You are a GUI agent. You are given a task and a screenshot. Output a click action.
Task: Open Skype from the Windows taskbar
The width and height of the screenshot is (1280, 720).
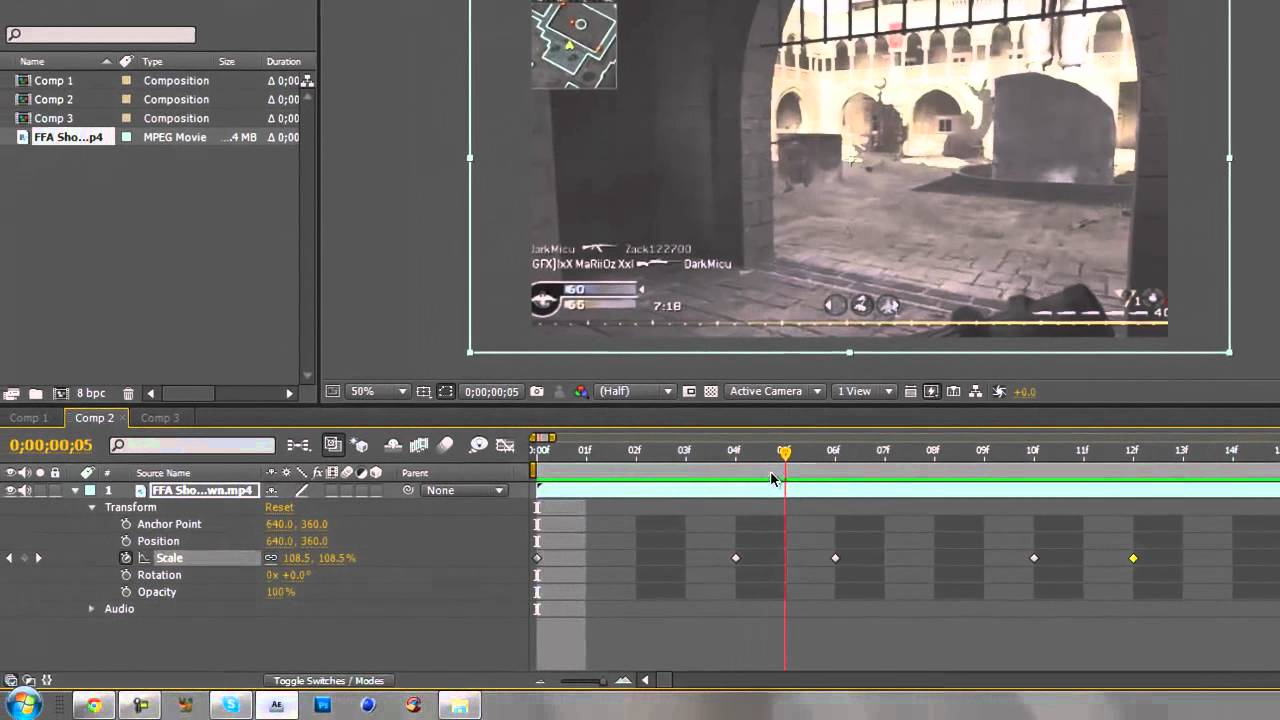(231, 705)
